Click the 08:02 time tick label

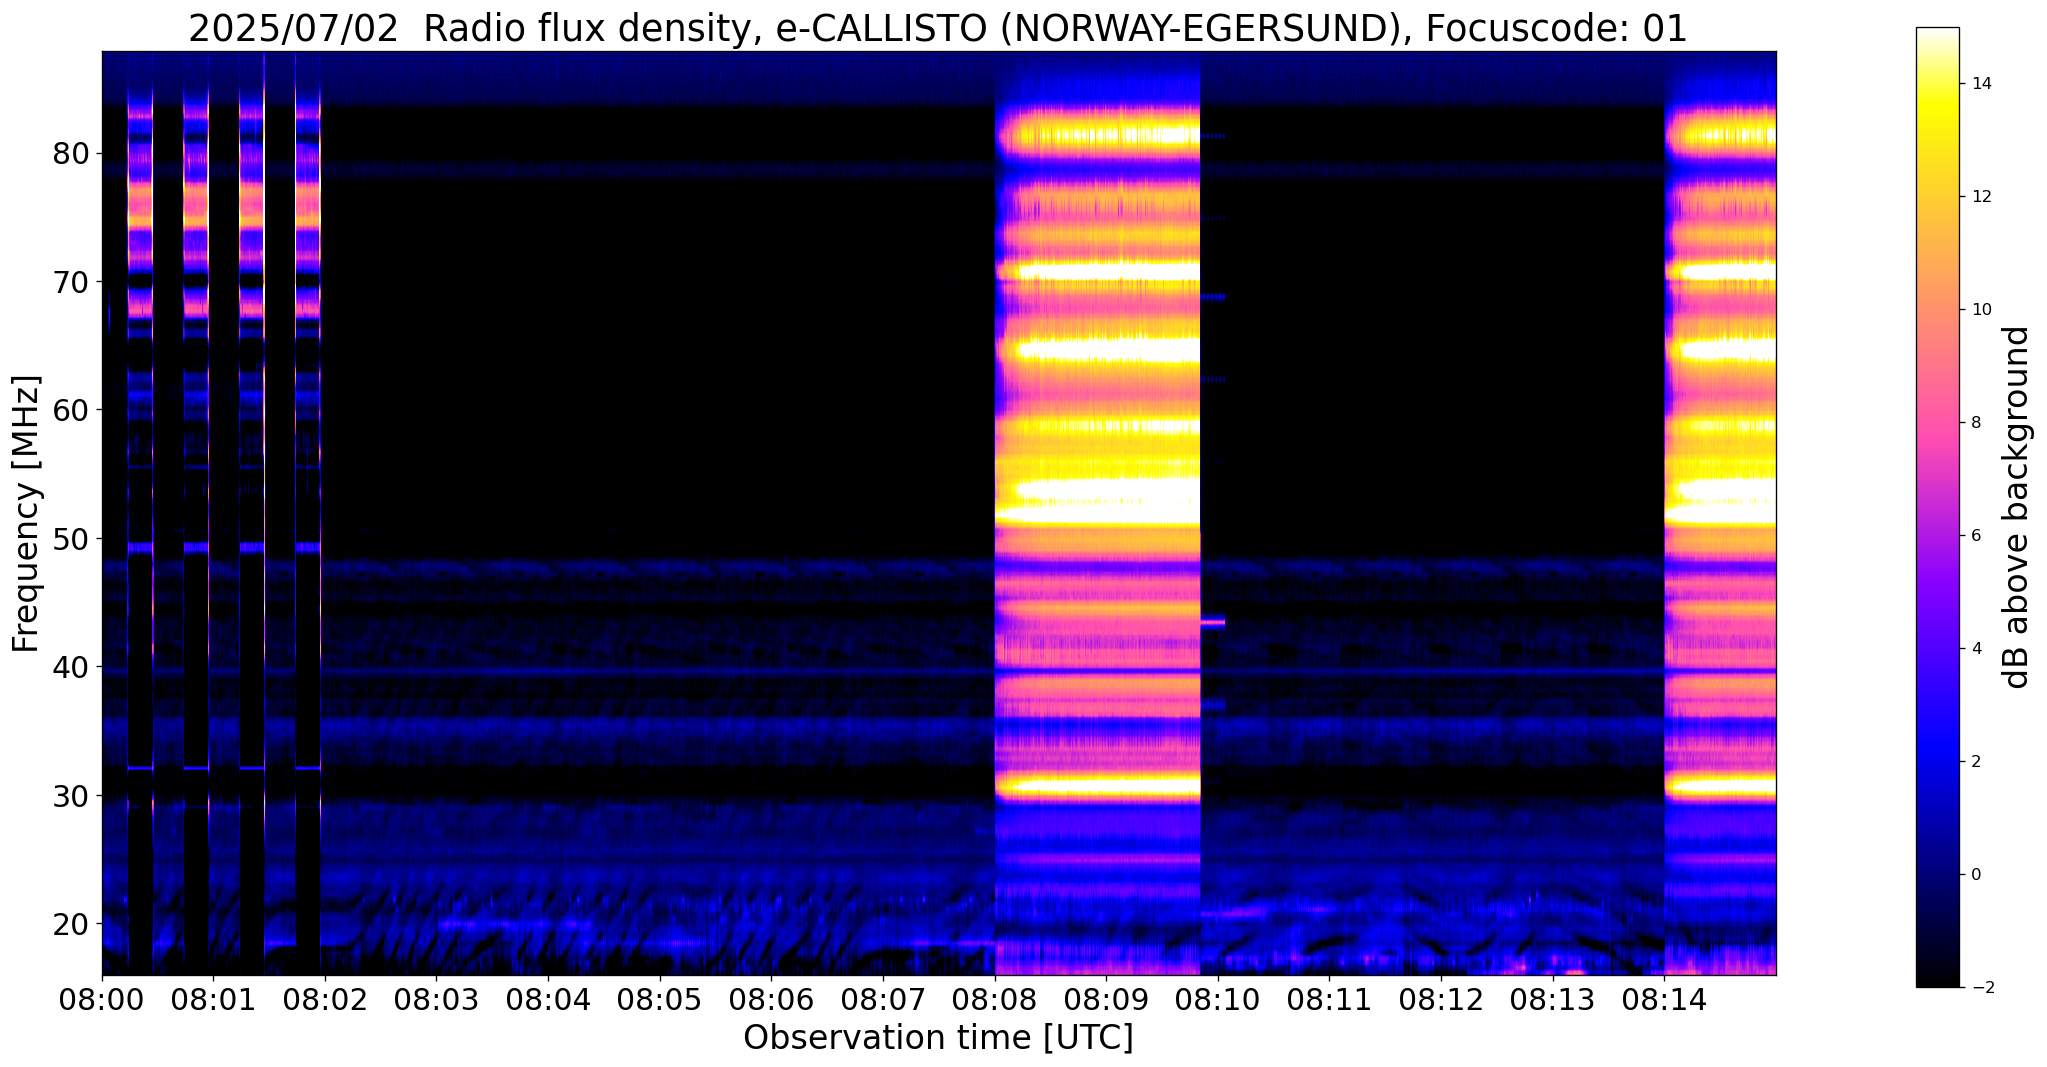tap(324, 998)
